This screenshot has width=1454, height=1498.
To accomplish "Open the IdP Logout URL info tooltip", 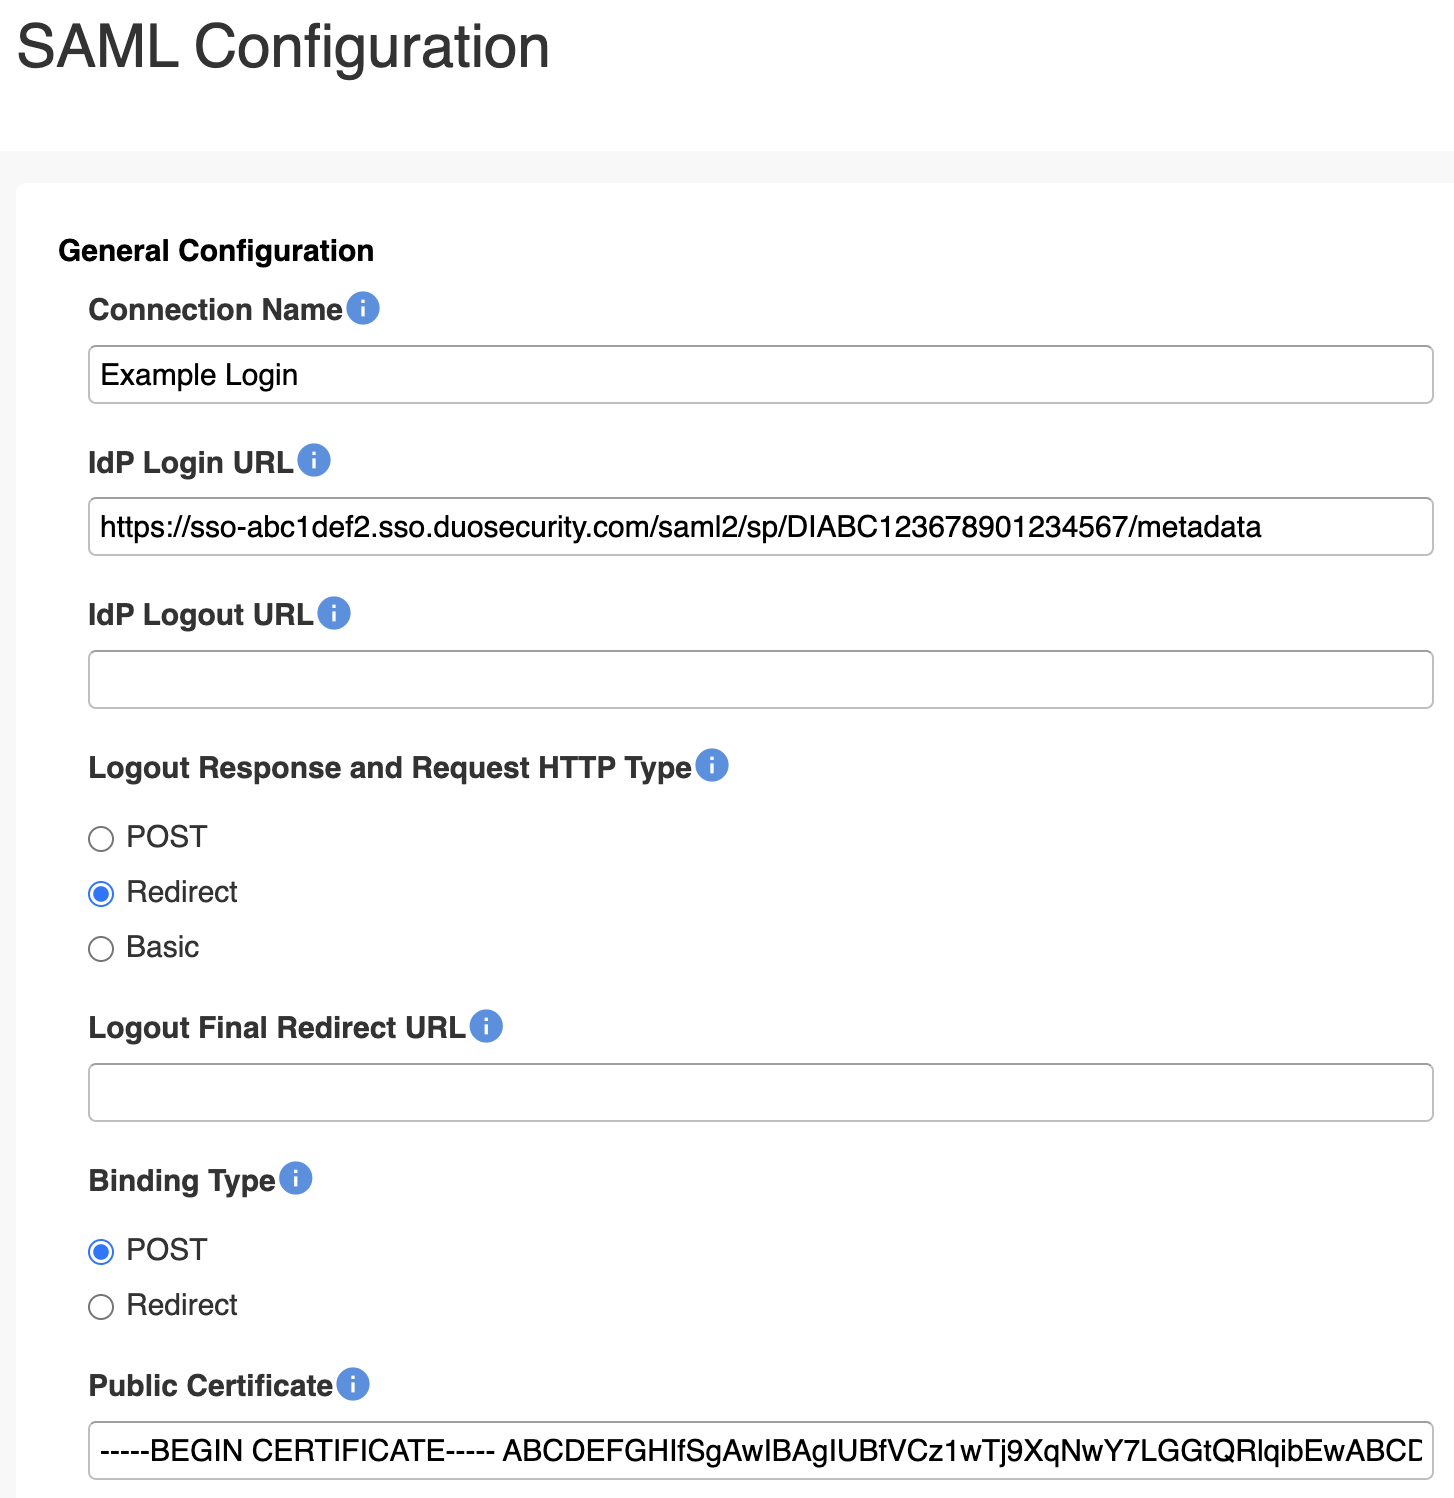I will [x=334, y=613].
